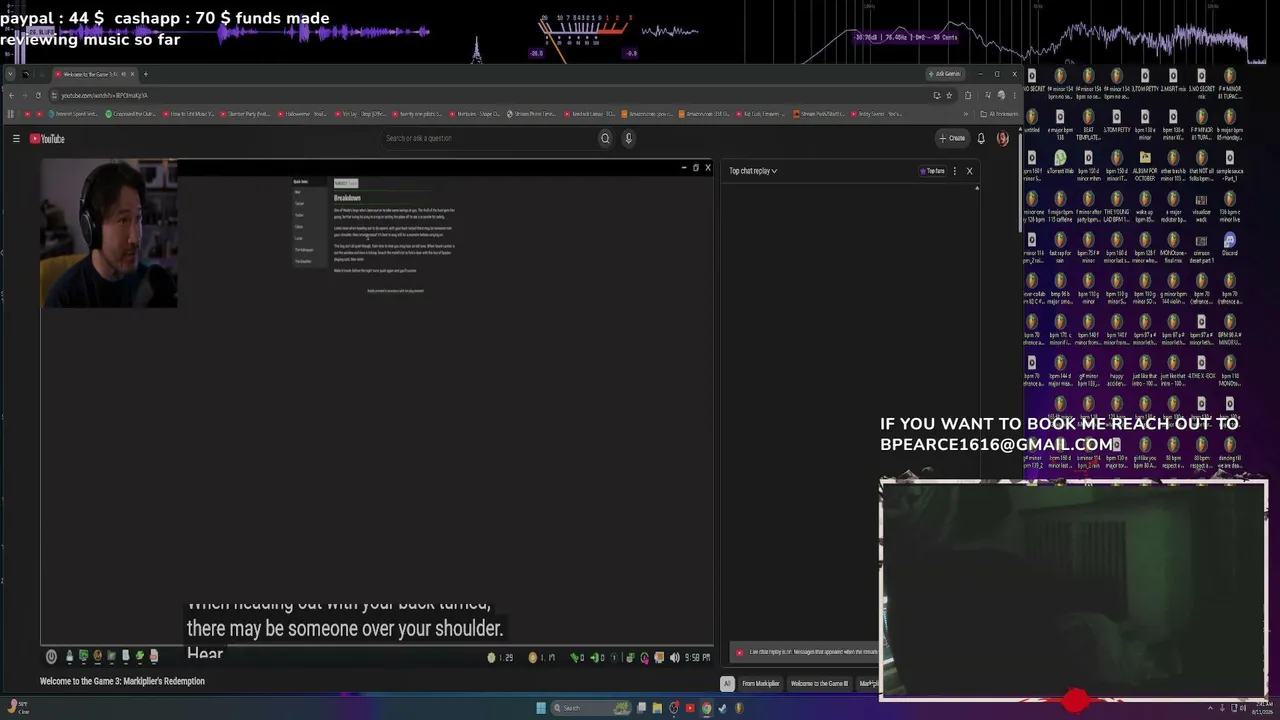This screenshot has height=720, width=1280.
Task: Go to the YouTube home logo
Action: tap(47, 139)
